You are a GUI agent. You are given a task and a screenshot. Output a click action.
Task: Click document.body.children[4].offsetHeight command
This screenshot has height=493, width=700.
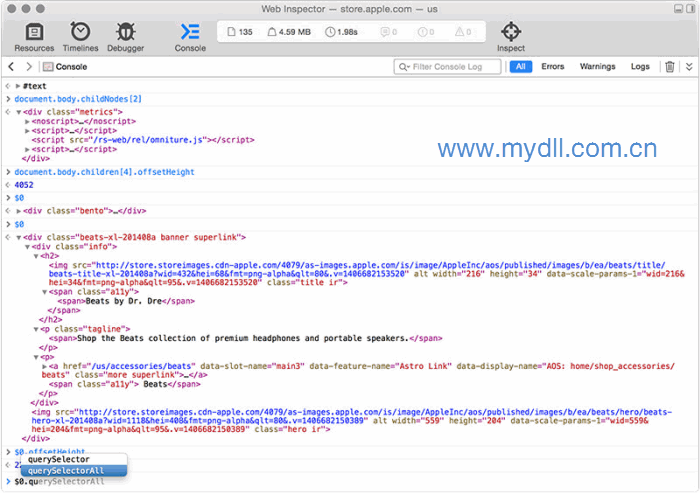(x=104, y=172)
